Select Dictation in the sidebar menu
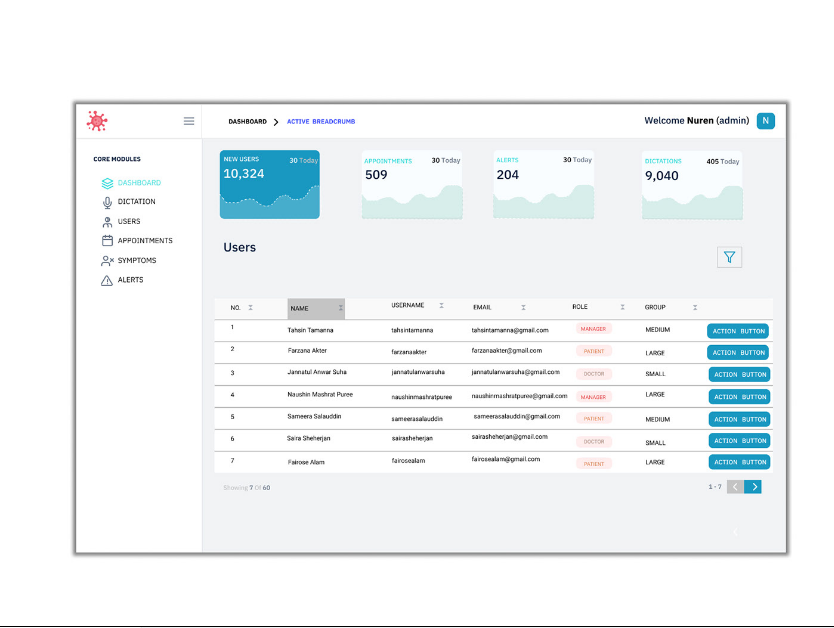 pos(137,202)
